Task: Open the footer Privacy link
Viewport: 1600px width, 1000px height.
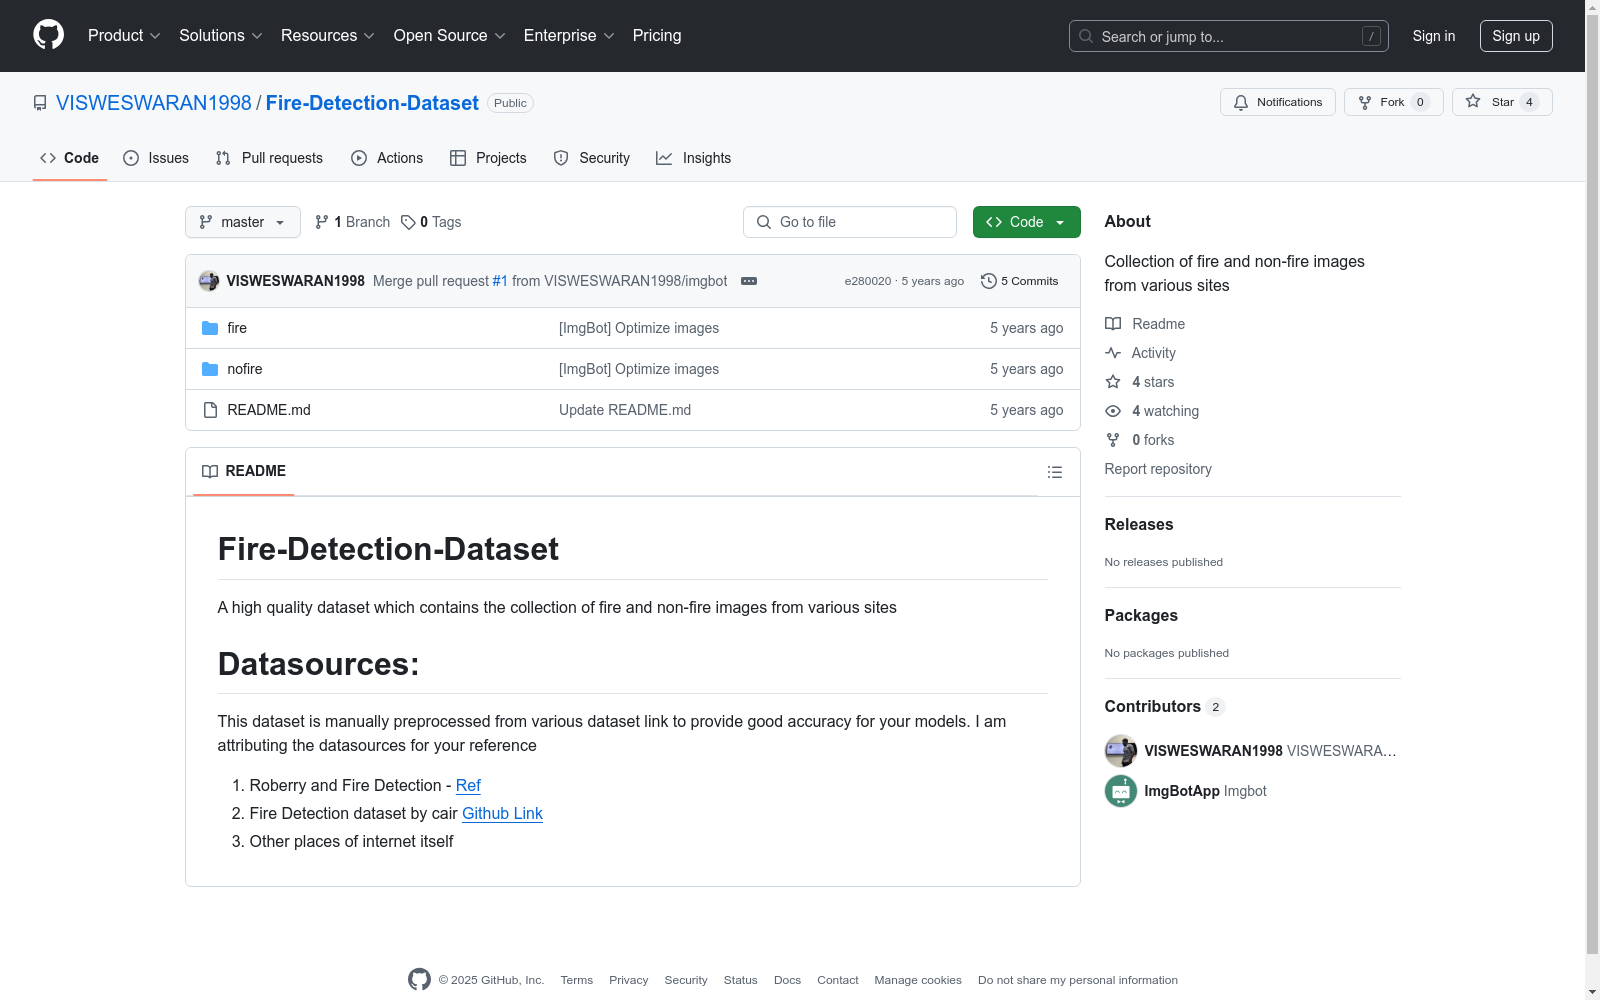Action: click(629, 980)
